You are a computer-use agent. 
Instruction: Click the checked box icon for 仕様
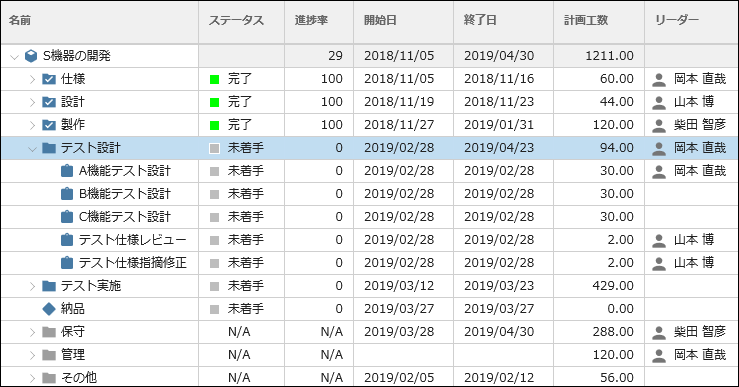pyautogui.click(x=49, y=79)
